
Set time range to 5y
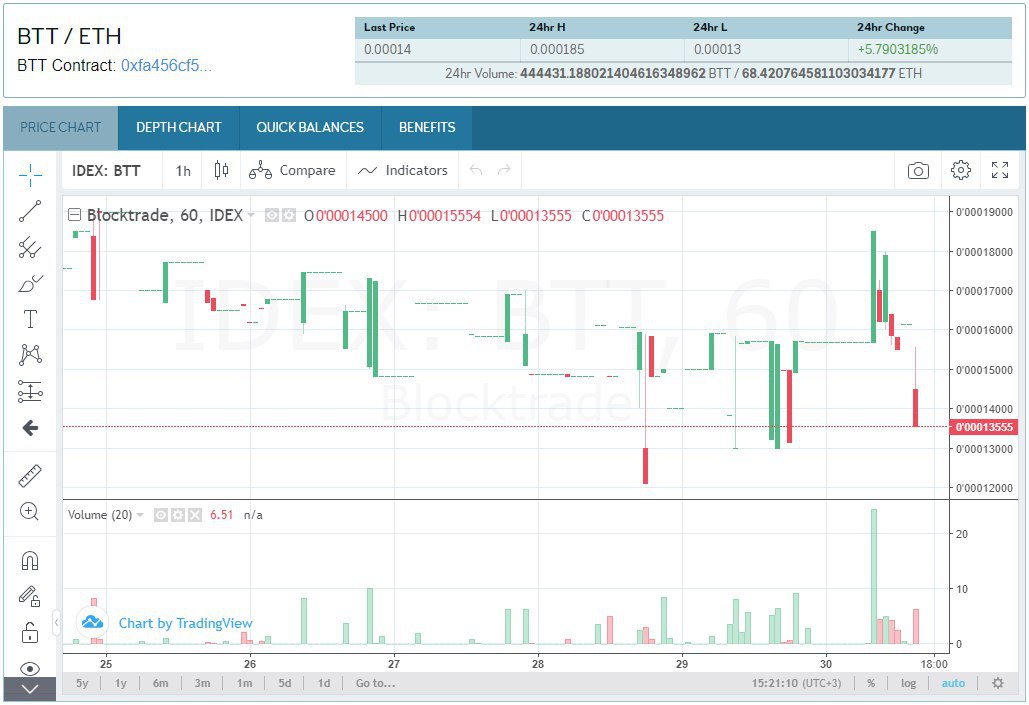tap(82, 683)
